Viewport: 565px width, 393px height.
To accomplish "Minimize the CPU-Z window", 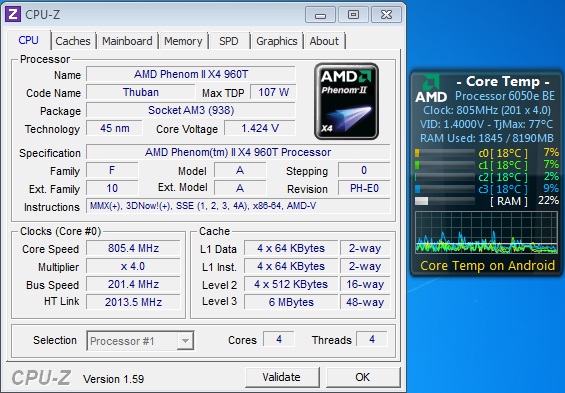I will 320,15.
